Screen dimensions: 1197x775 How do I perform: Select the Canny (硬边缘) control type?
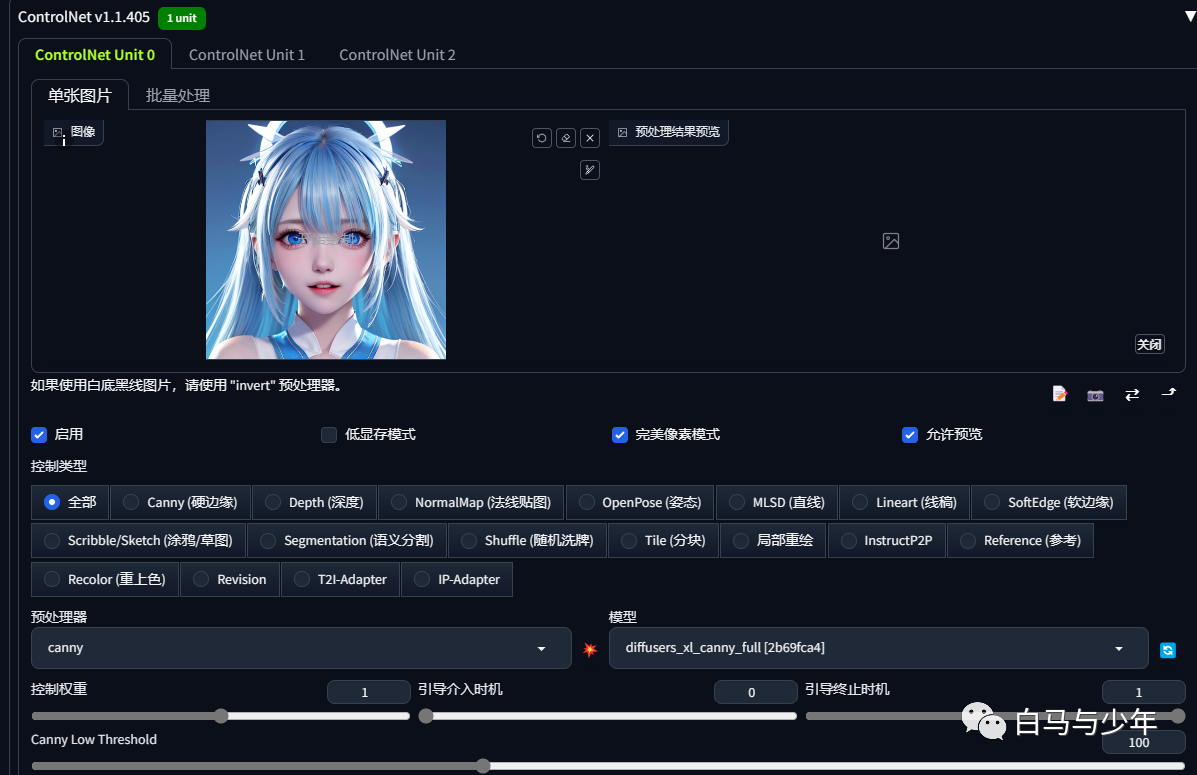tap(180, 502)
